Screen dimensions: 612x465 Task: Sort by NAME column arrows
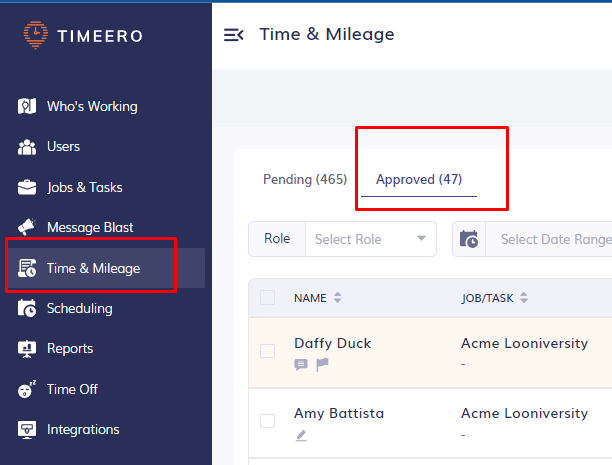coord(338,298)
